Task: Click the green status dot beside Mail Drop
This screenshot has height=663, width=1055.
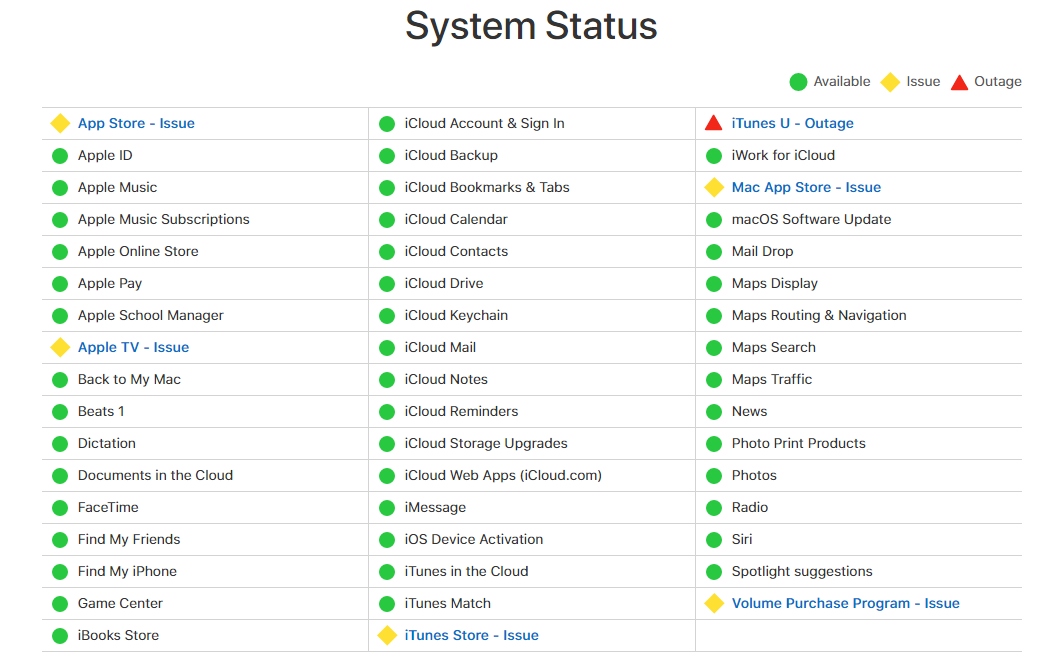Action: click(x=714, y=252)
